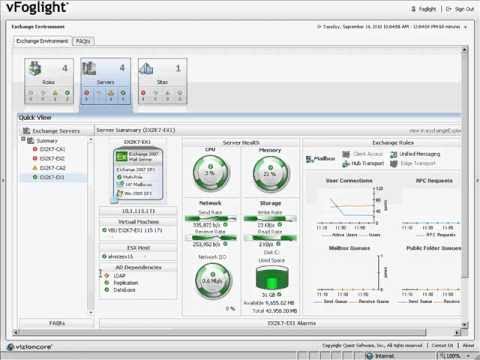Click the Network Send Rate sparkline bar
This screenshot has width=480, height=360.
(x=211, y=219)
